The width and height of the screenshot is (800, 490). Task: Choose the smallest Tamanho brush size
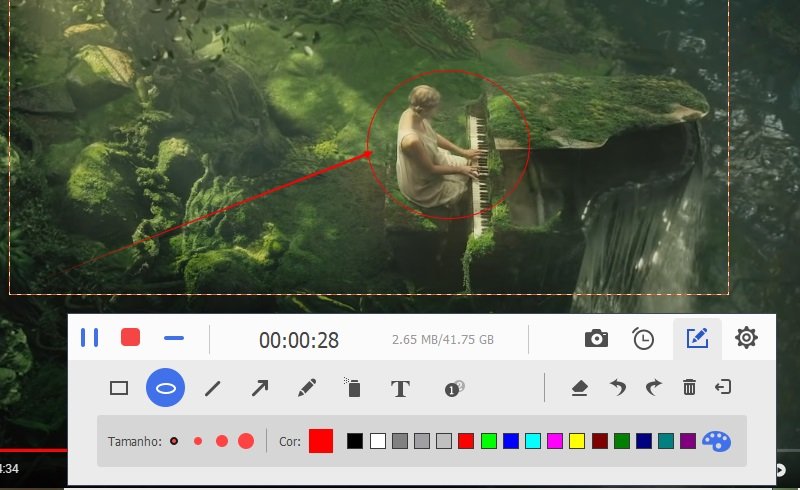[174, 441]
